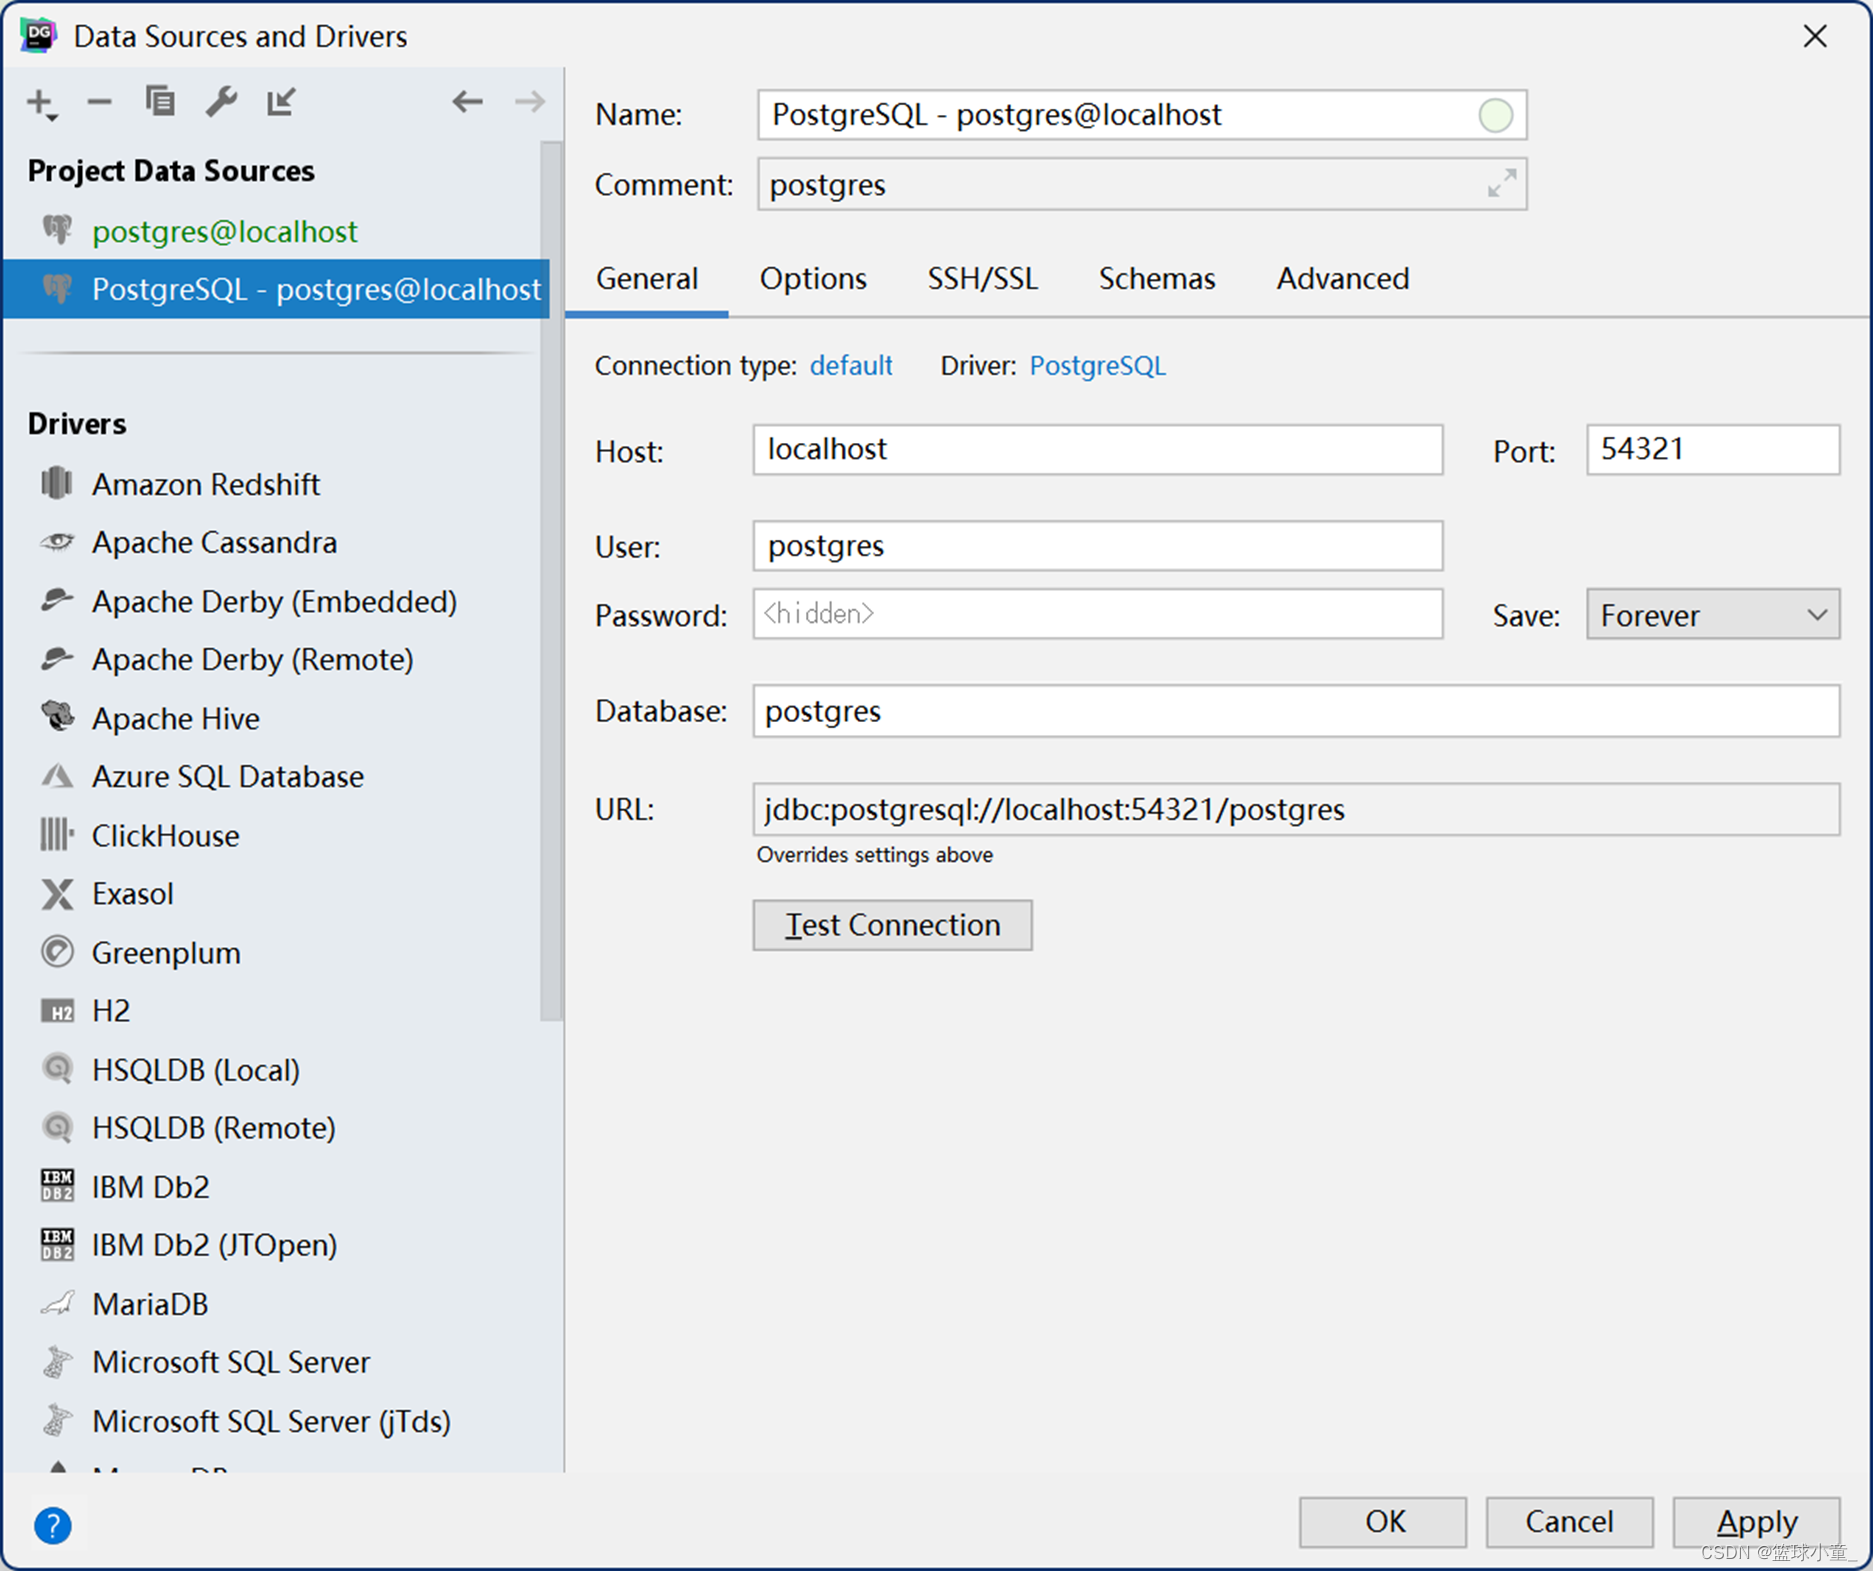Screen dimensions: 1873x1571
Task: Select the H2 driver
Action: (x=110, y=1010)
